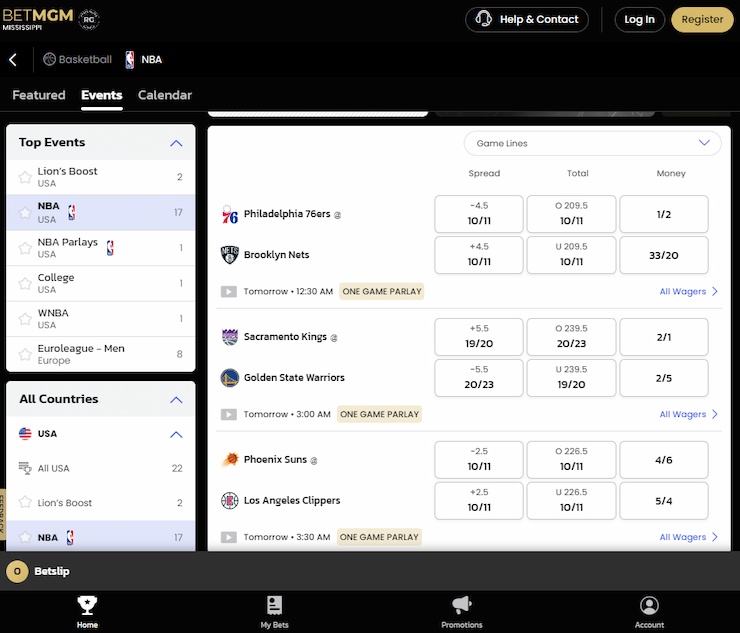This screenshot has width=740, height=633.
Task: Click the RG responsible gaming badge
Action: click(x=89, y=19)
